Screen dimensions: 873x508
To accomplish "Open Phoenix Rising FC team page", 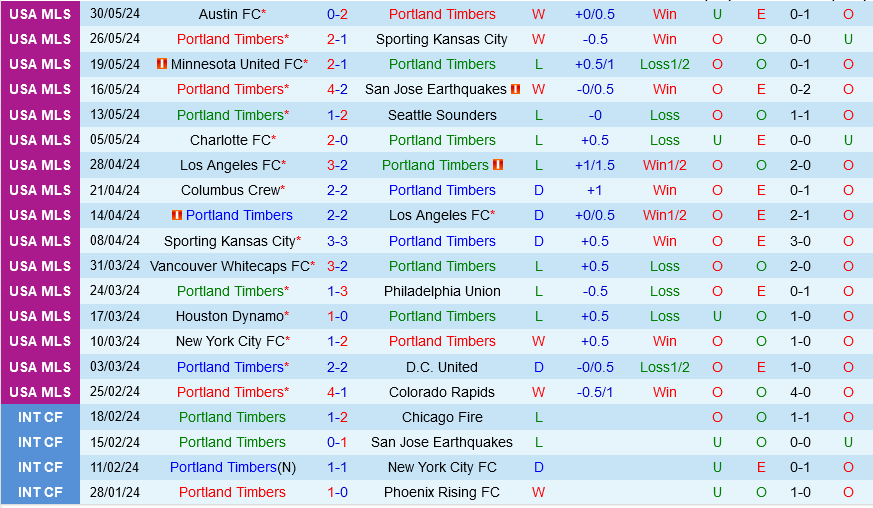I will pyautogui.click(x=442, y=492).
